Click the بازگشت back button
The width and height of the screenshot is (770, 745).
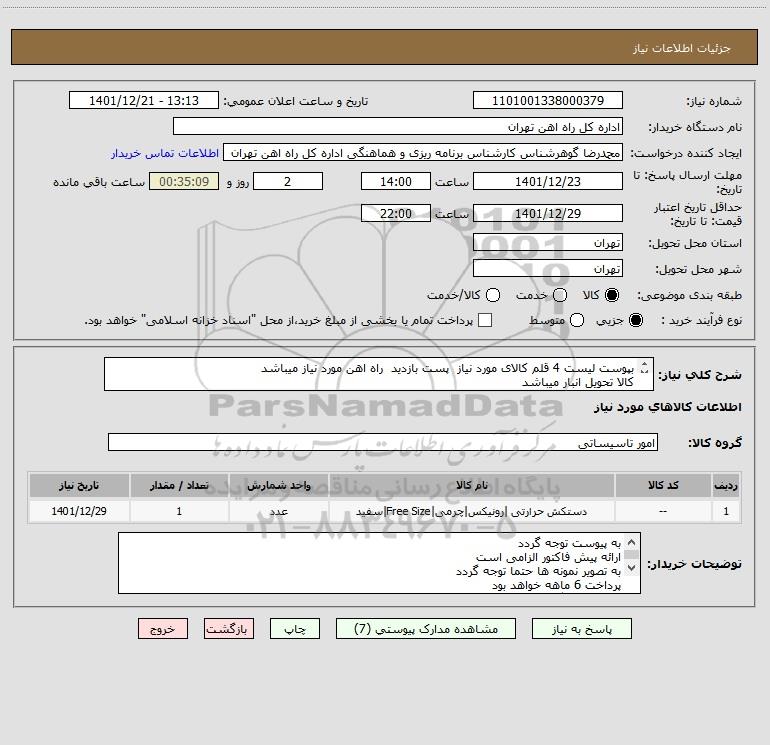[229, 629]
